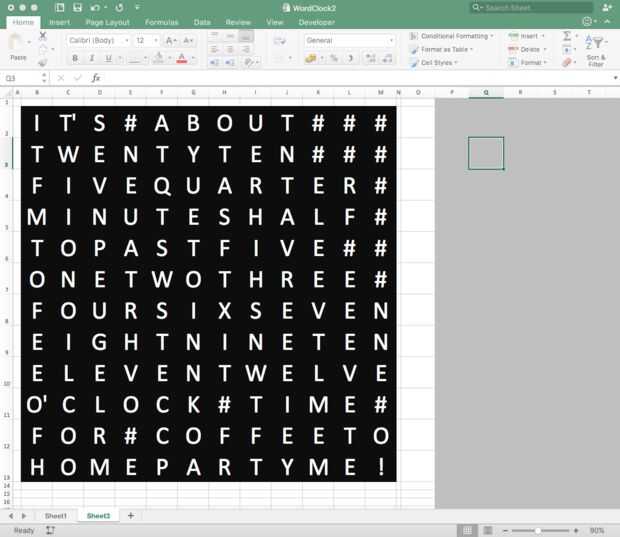Decrease font size with smaller A icon
This screenshot has width=620, height=537.
[x=187, y=40]
